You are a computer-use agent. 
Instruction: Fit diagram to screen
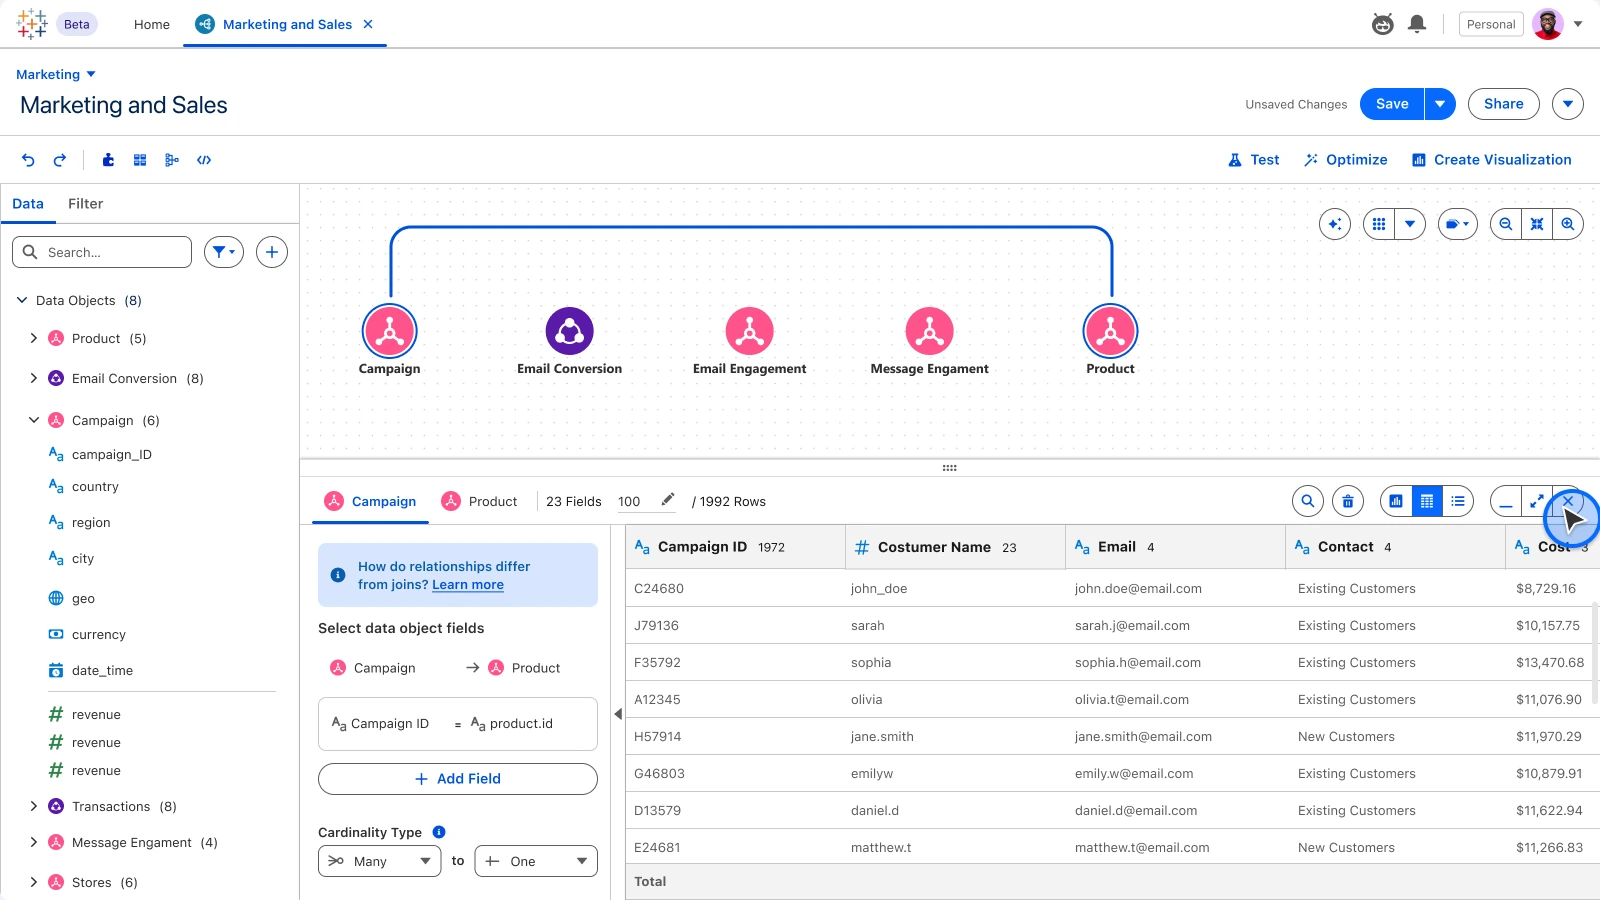point(1537,224)
